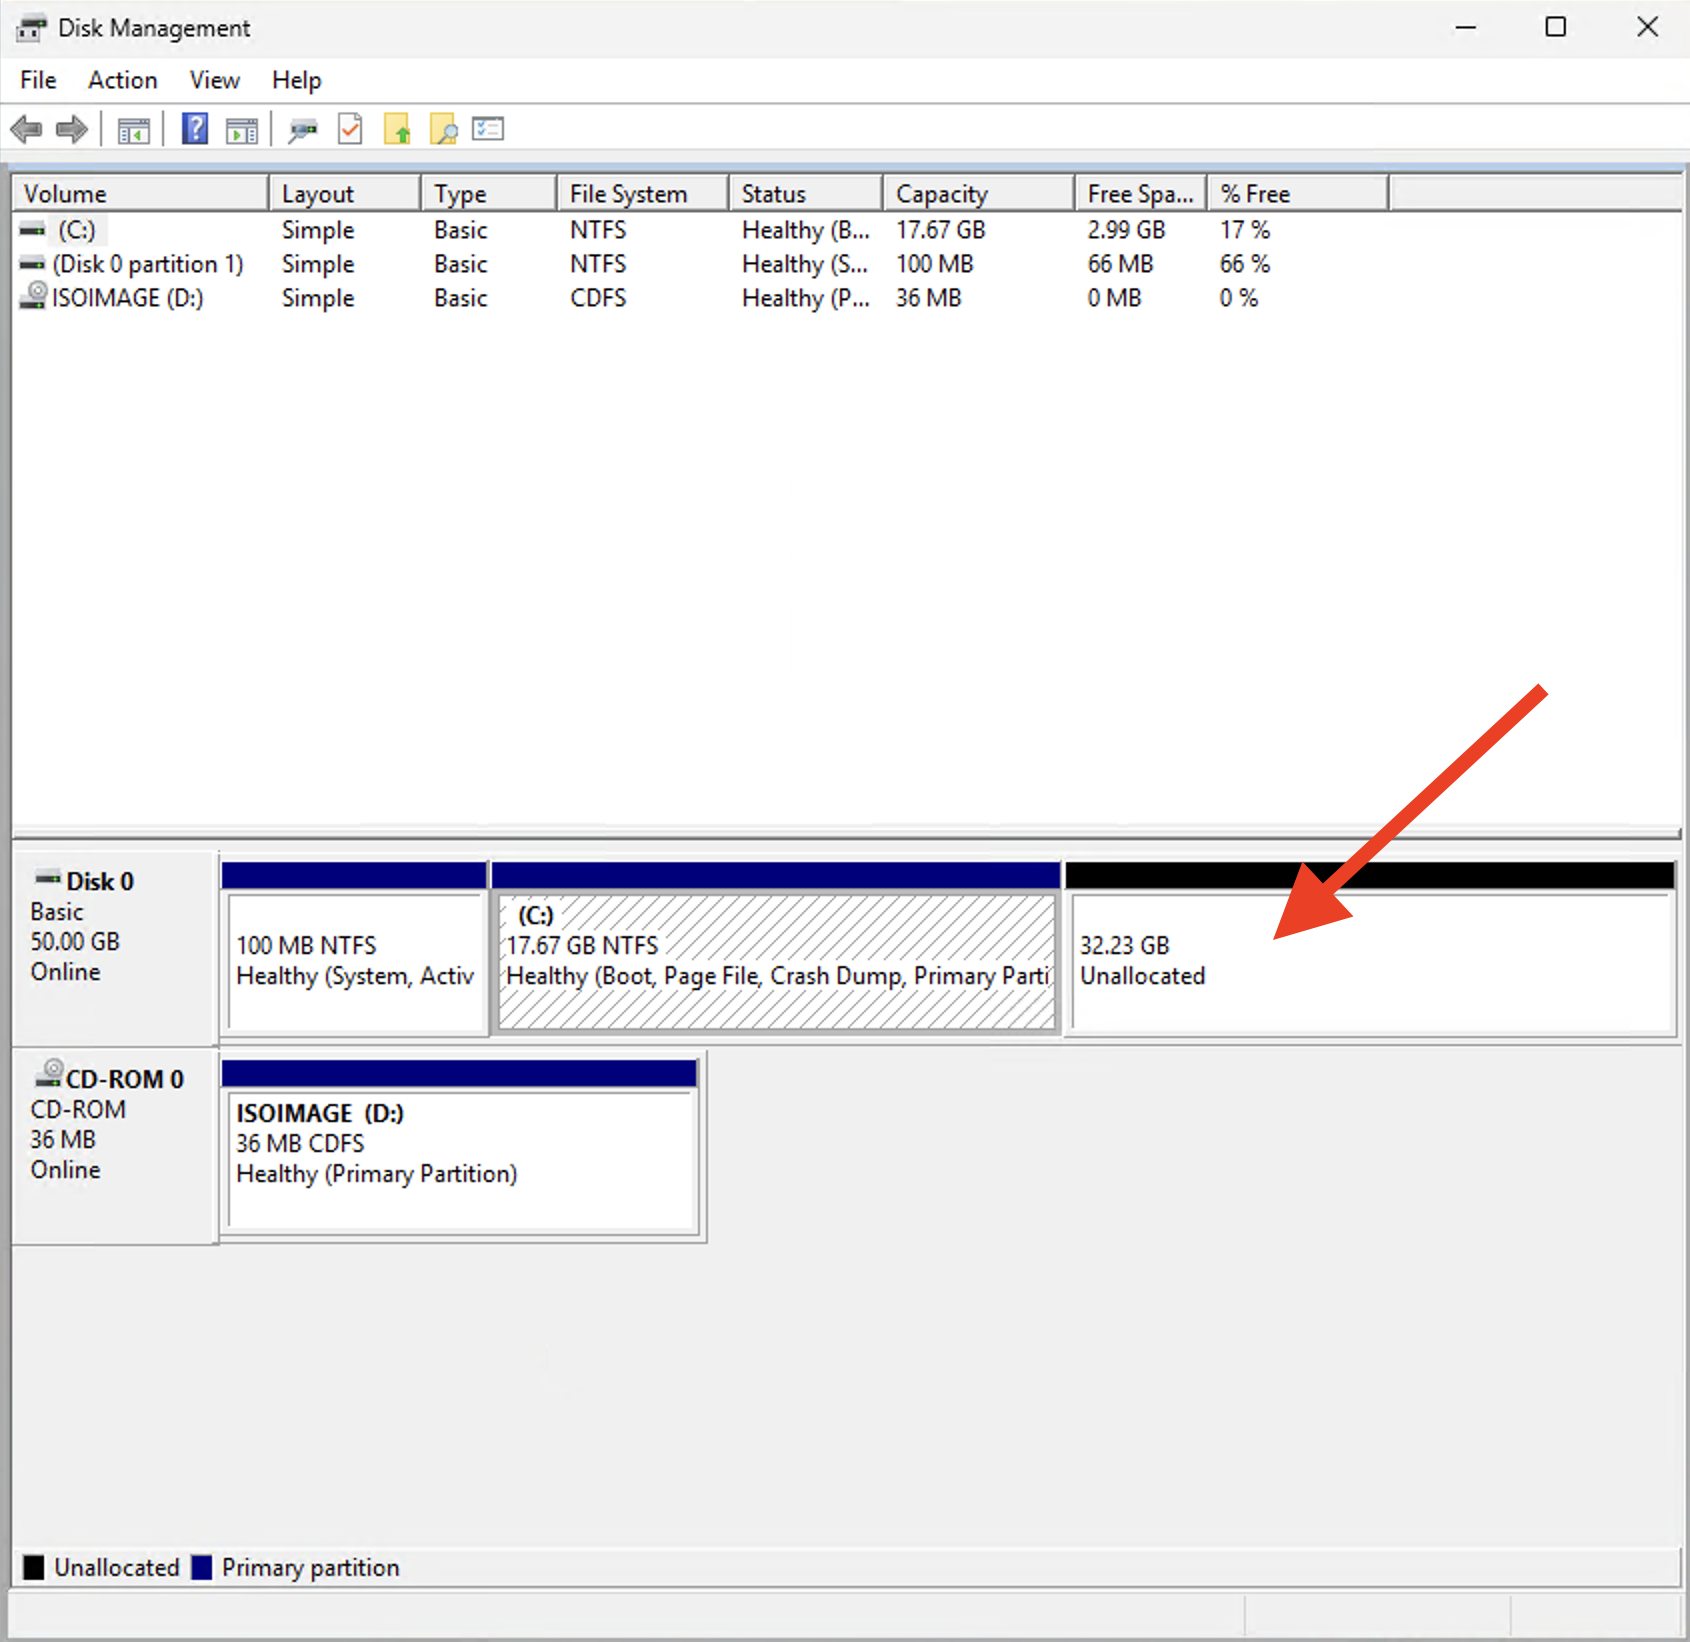Click the checkmark document Properties icon

tap(350, 129)
